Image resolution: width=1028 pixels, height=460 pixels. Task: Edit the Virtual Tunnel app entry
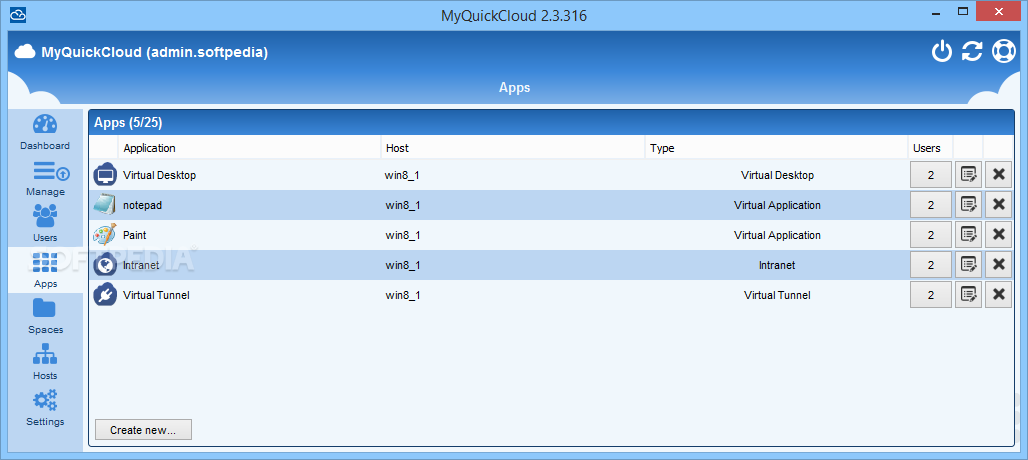tap(968, 295)
